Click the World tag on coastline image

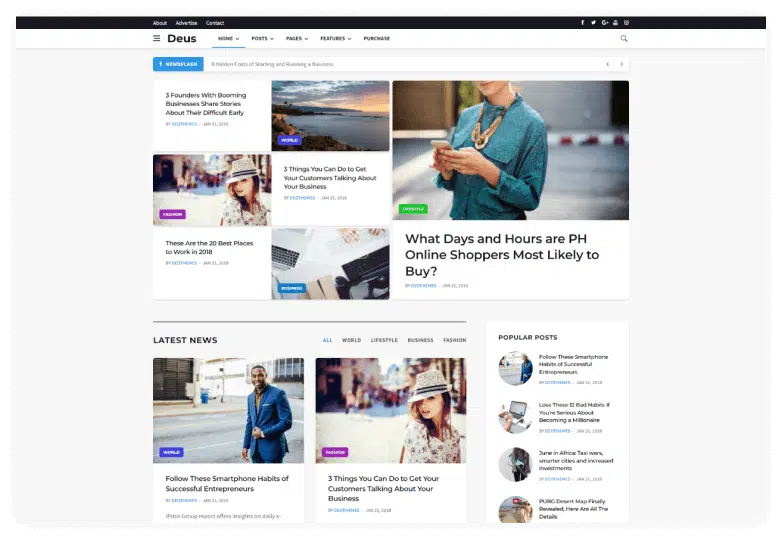[x=289, y=140]
